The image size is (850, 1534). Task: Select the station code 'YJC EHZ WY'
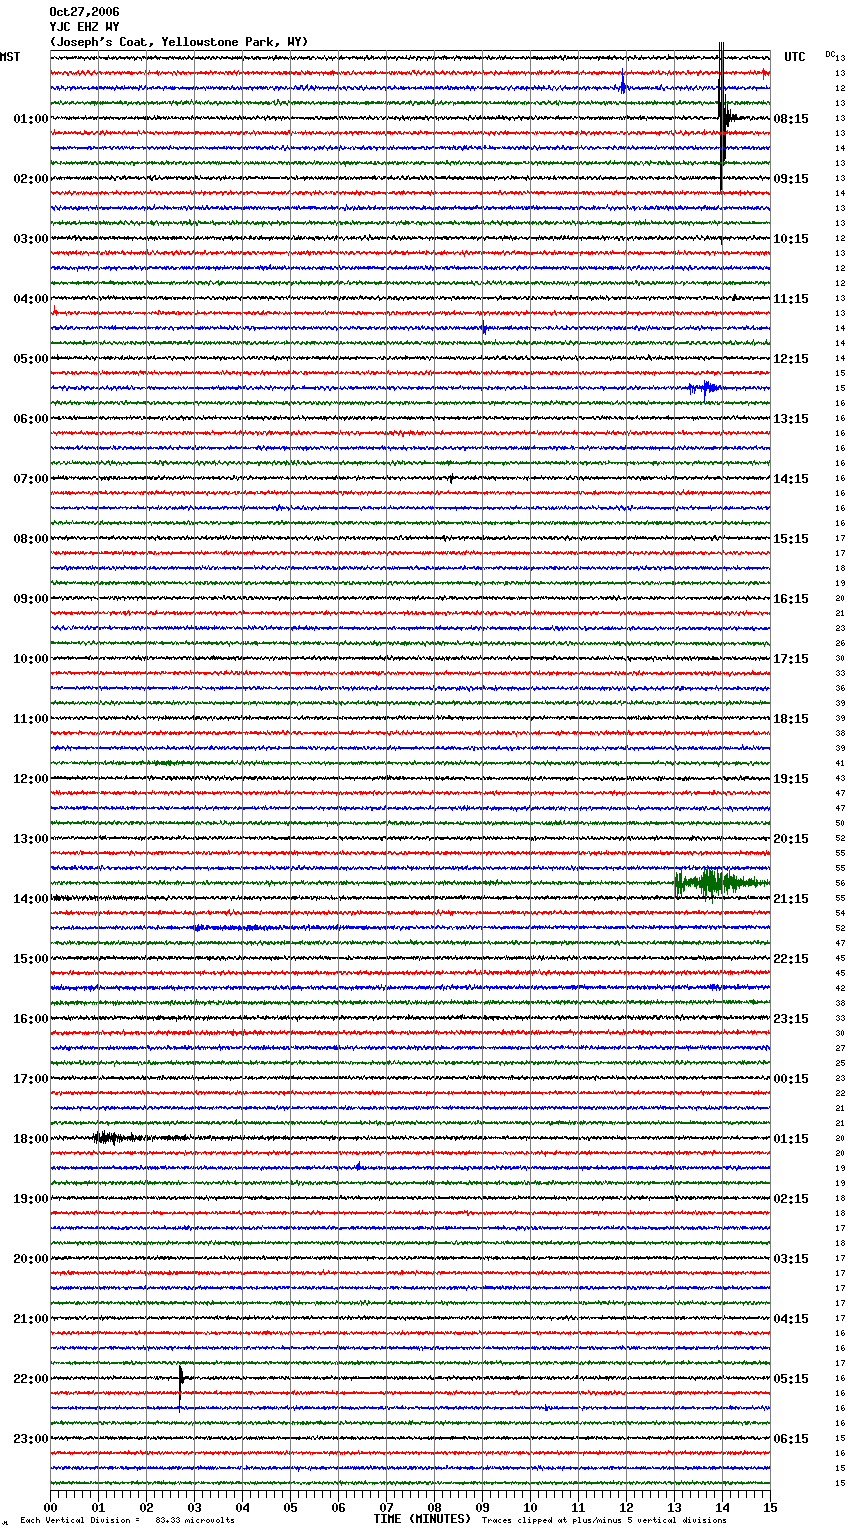(x=84, y=27)
